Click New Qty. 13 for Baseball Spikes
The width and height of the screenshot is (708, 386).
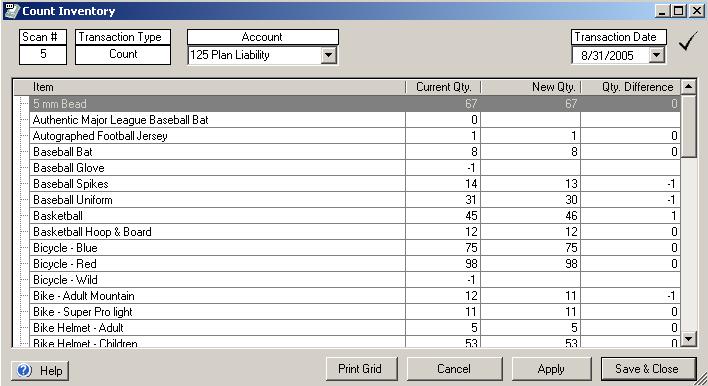click(531, 184)
